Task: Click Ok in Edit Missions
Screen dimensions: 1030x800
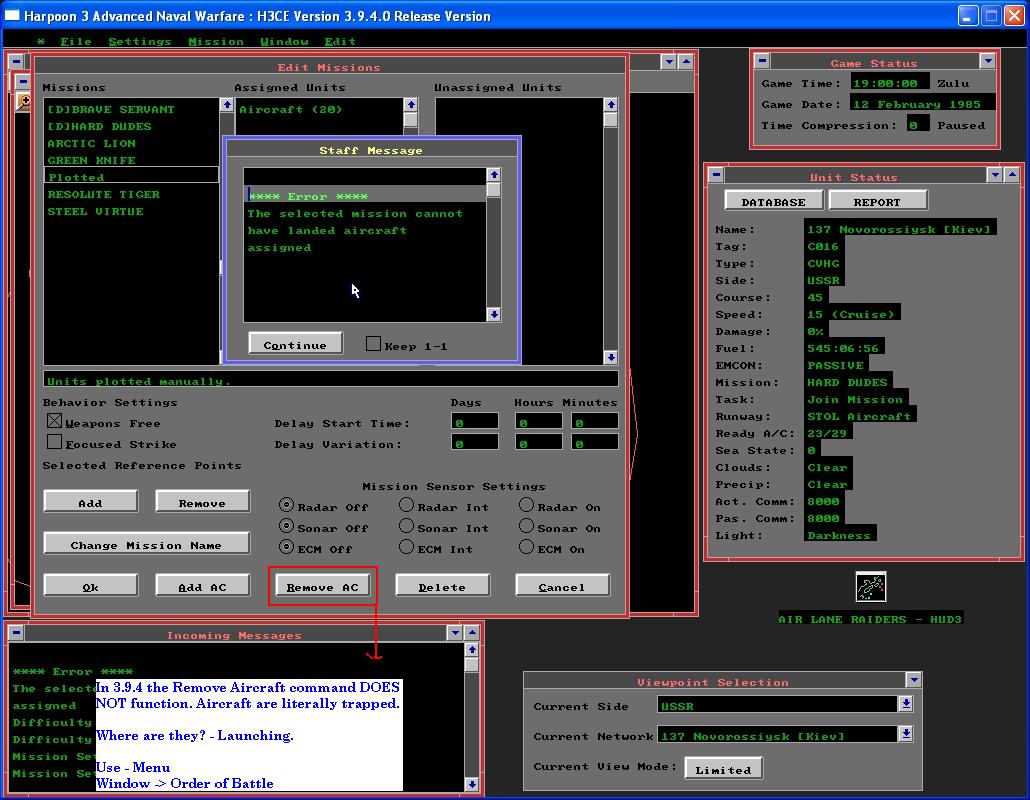Action: coord(91,585)
